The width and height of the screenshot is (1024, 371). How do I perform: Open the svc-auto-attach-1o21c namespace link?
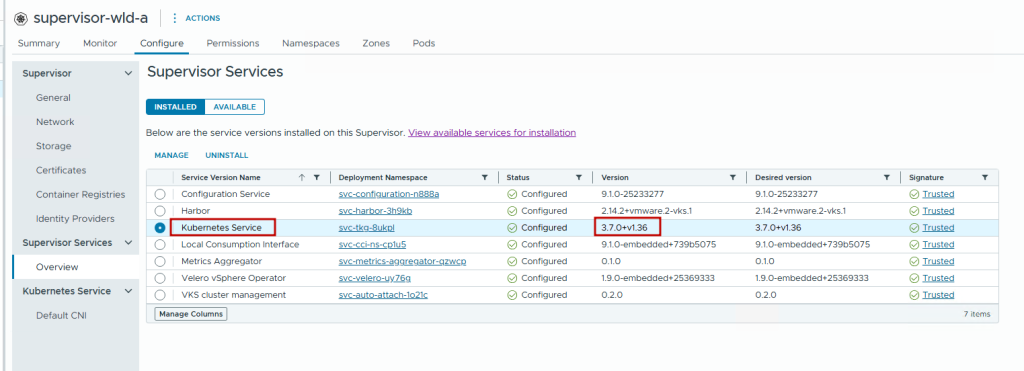[x=383, y=295]
